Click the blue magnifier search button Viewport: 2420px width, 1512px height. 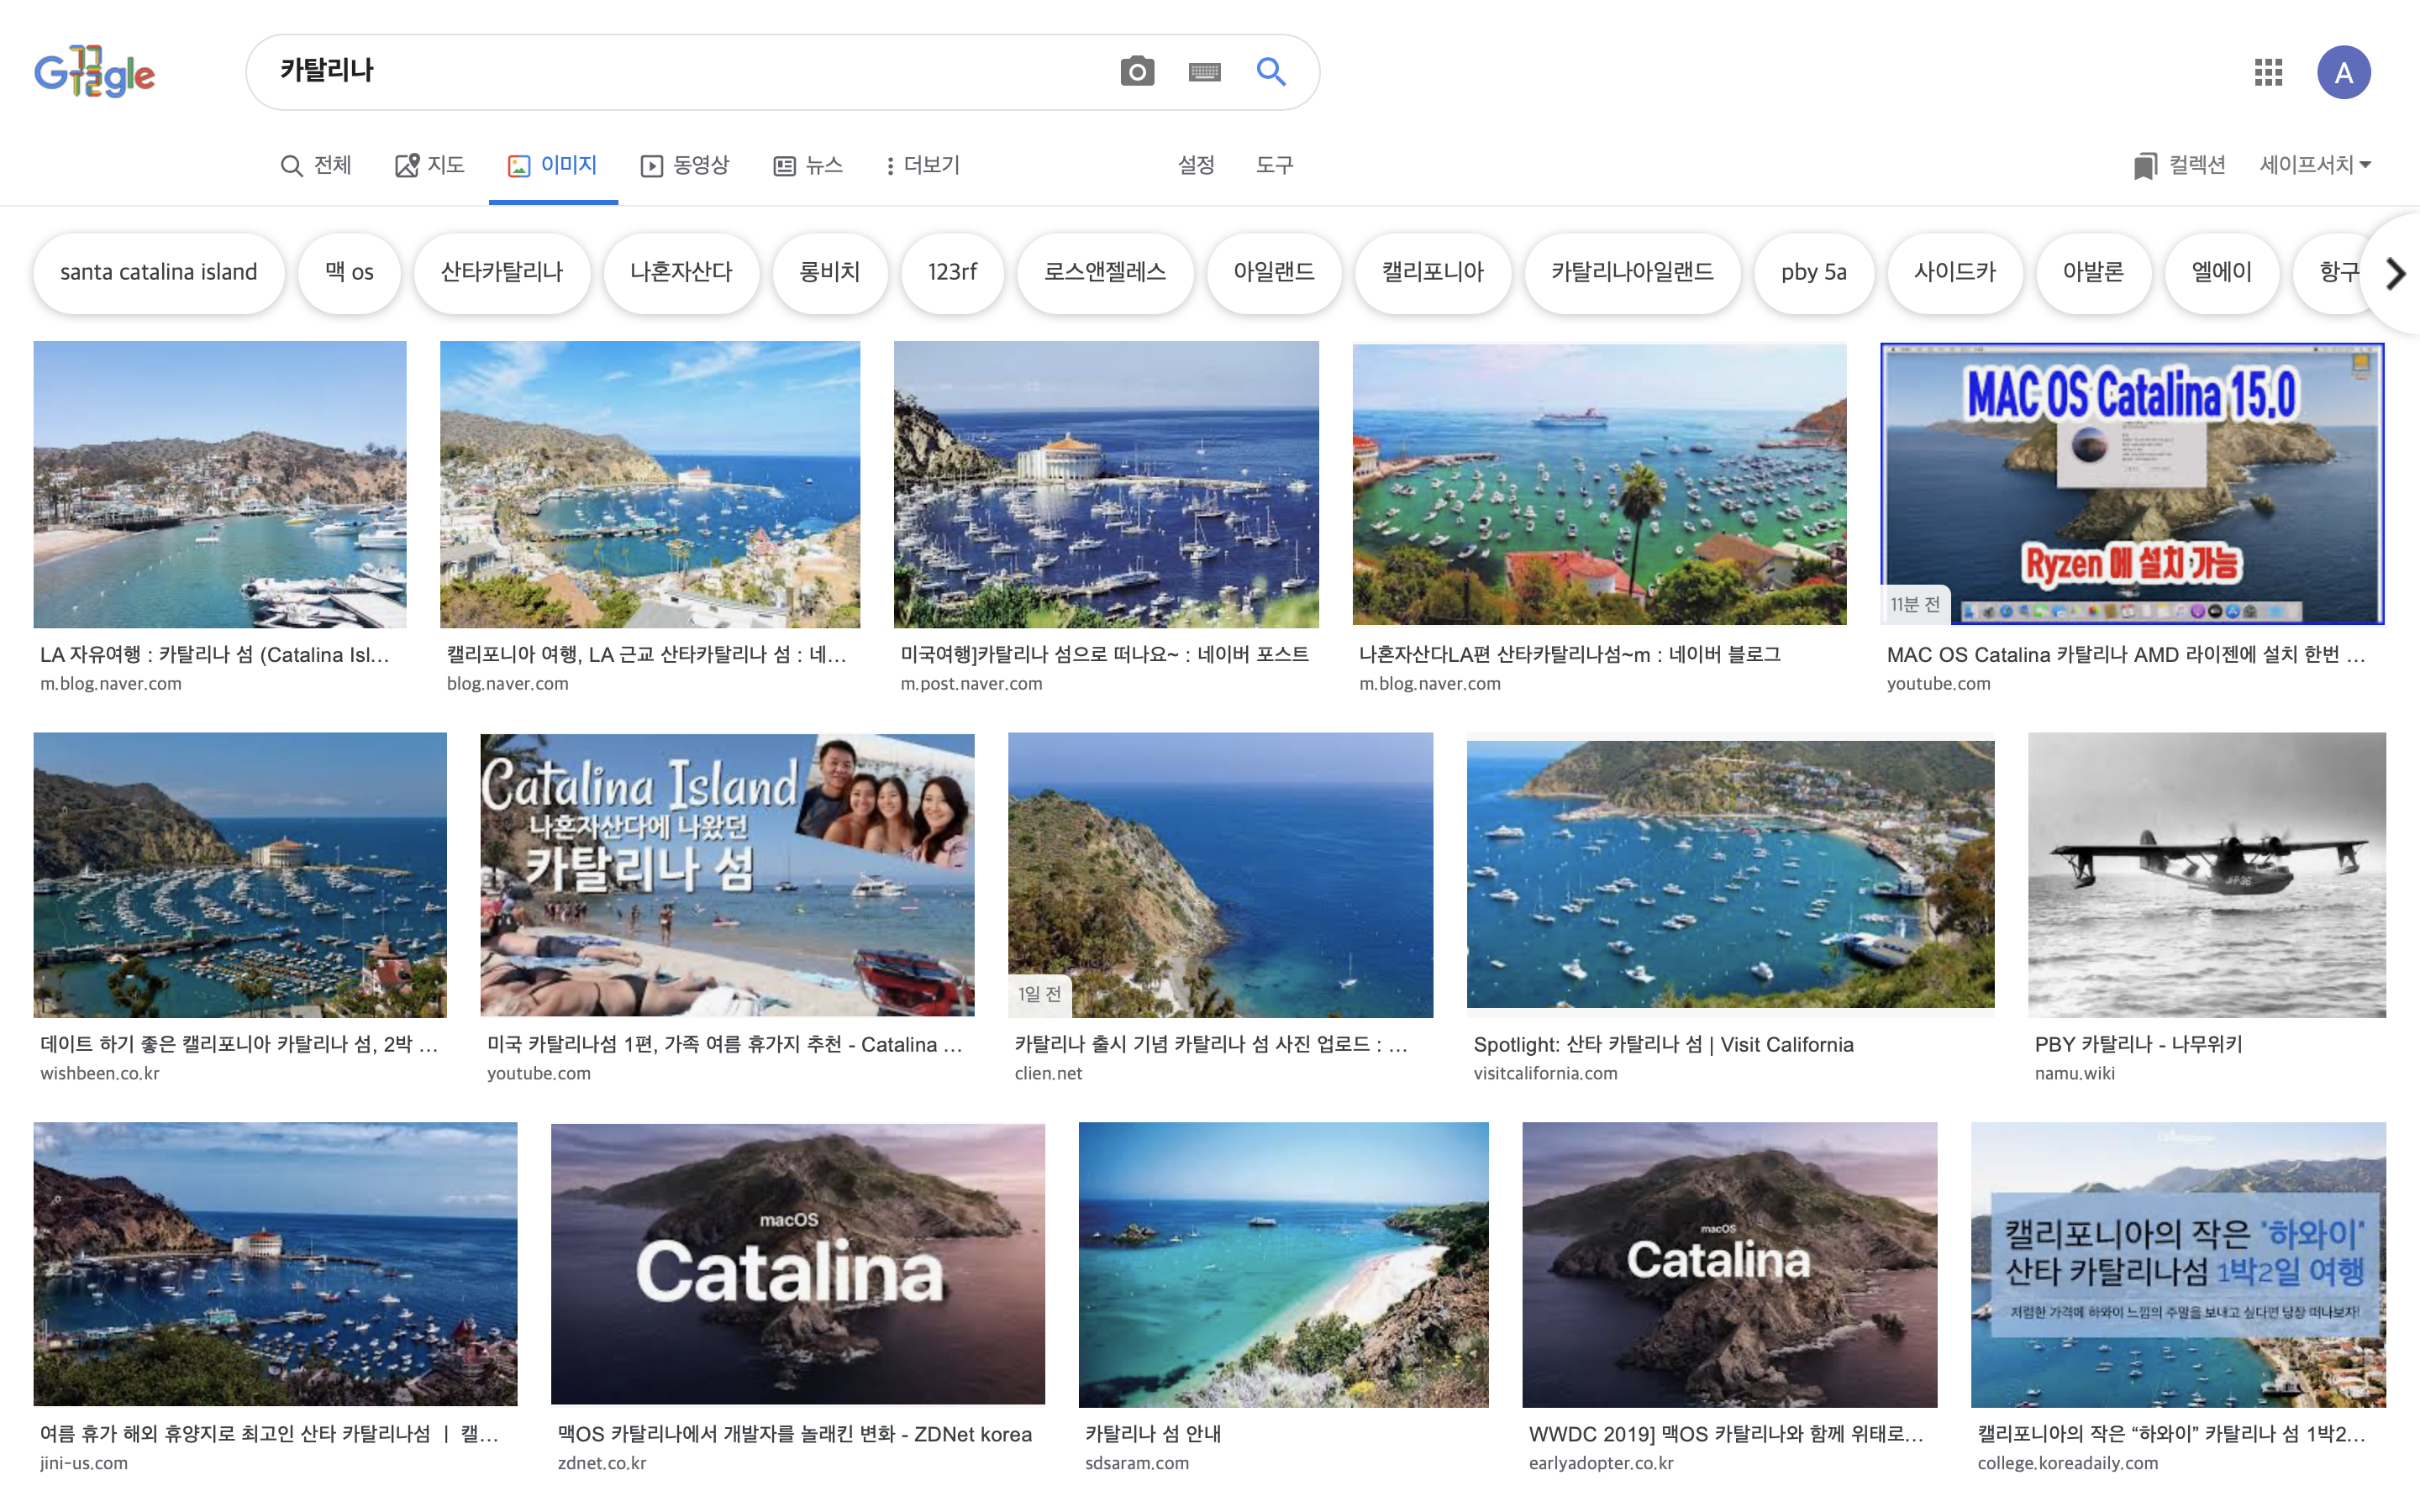tap(1271, 72)
